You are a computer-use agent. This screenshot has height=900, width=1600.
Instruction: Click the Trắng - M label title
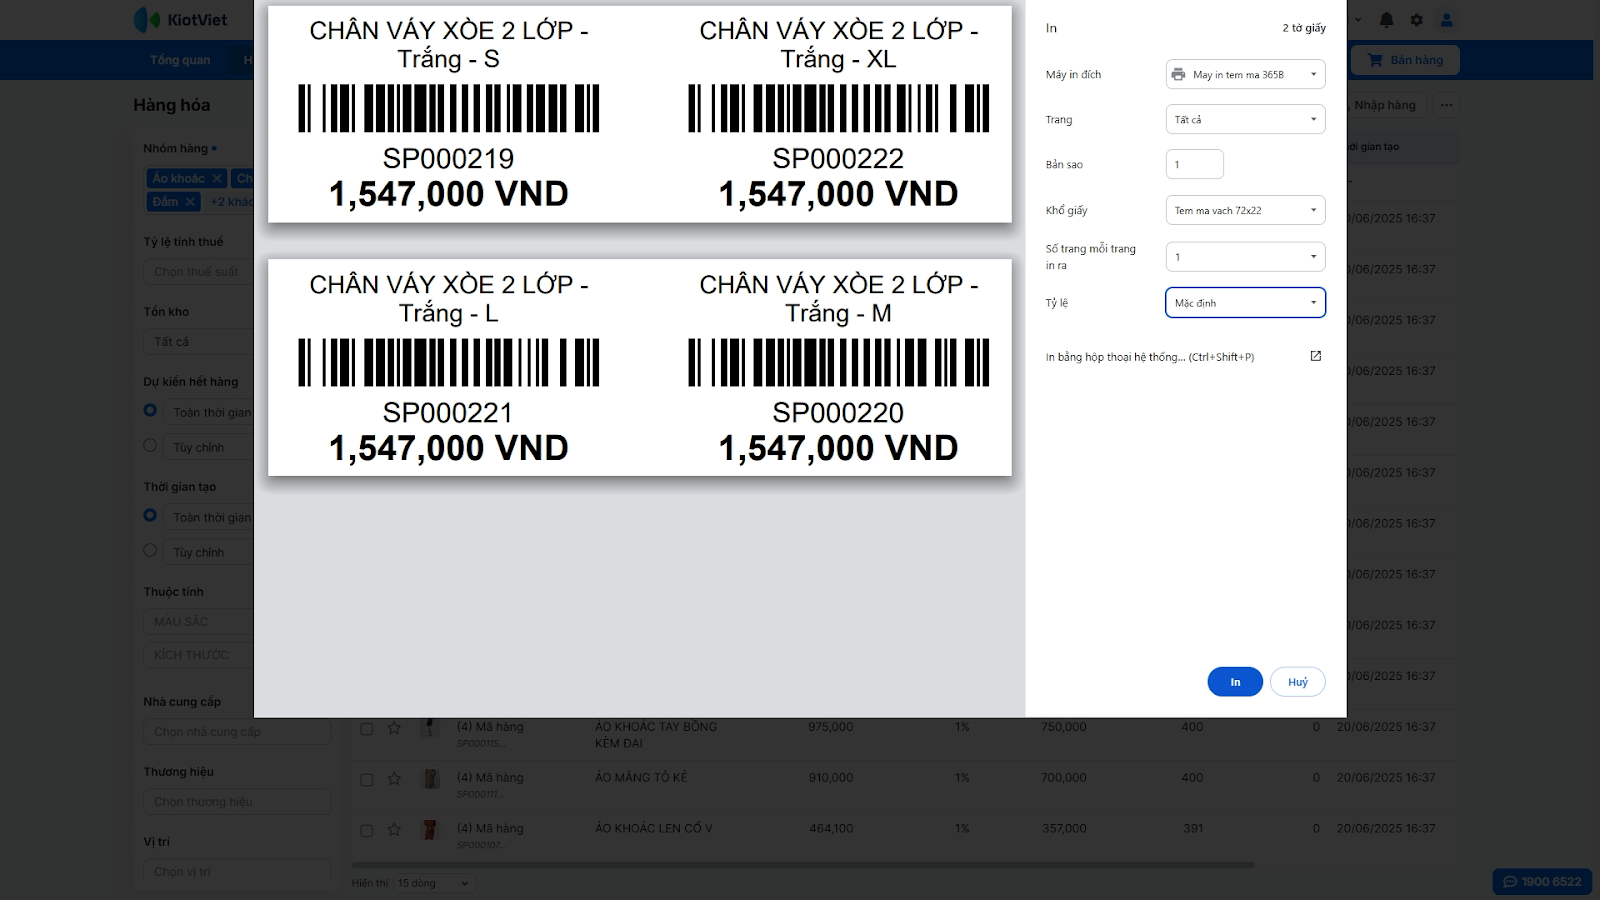point(838,313)
